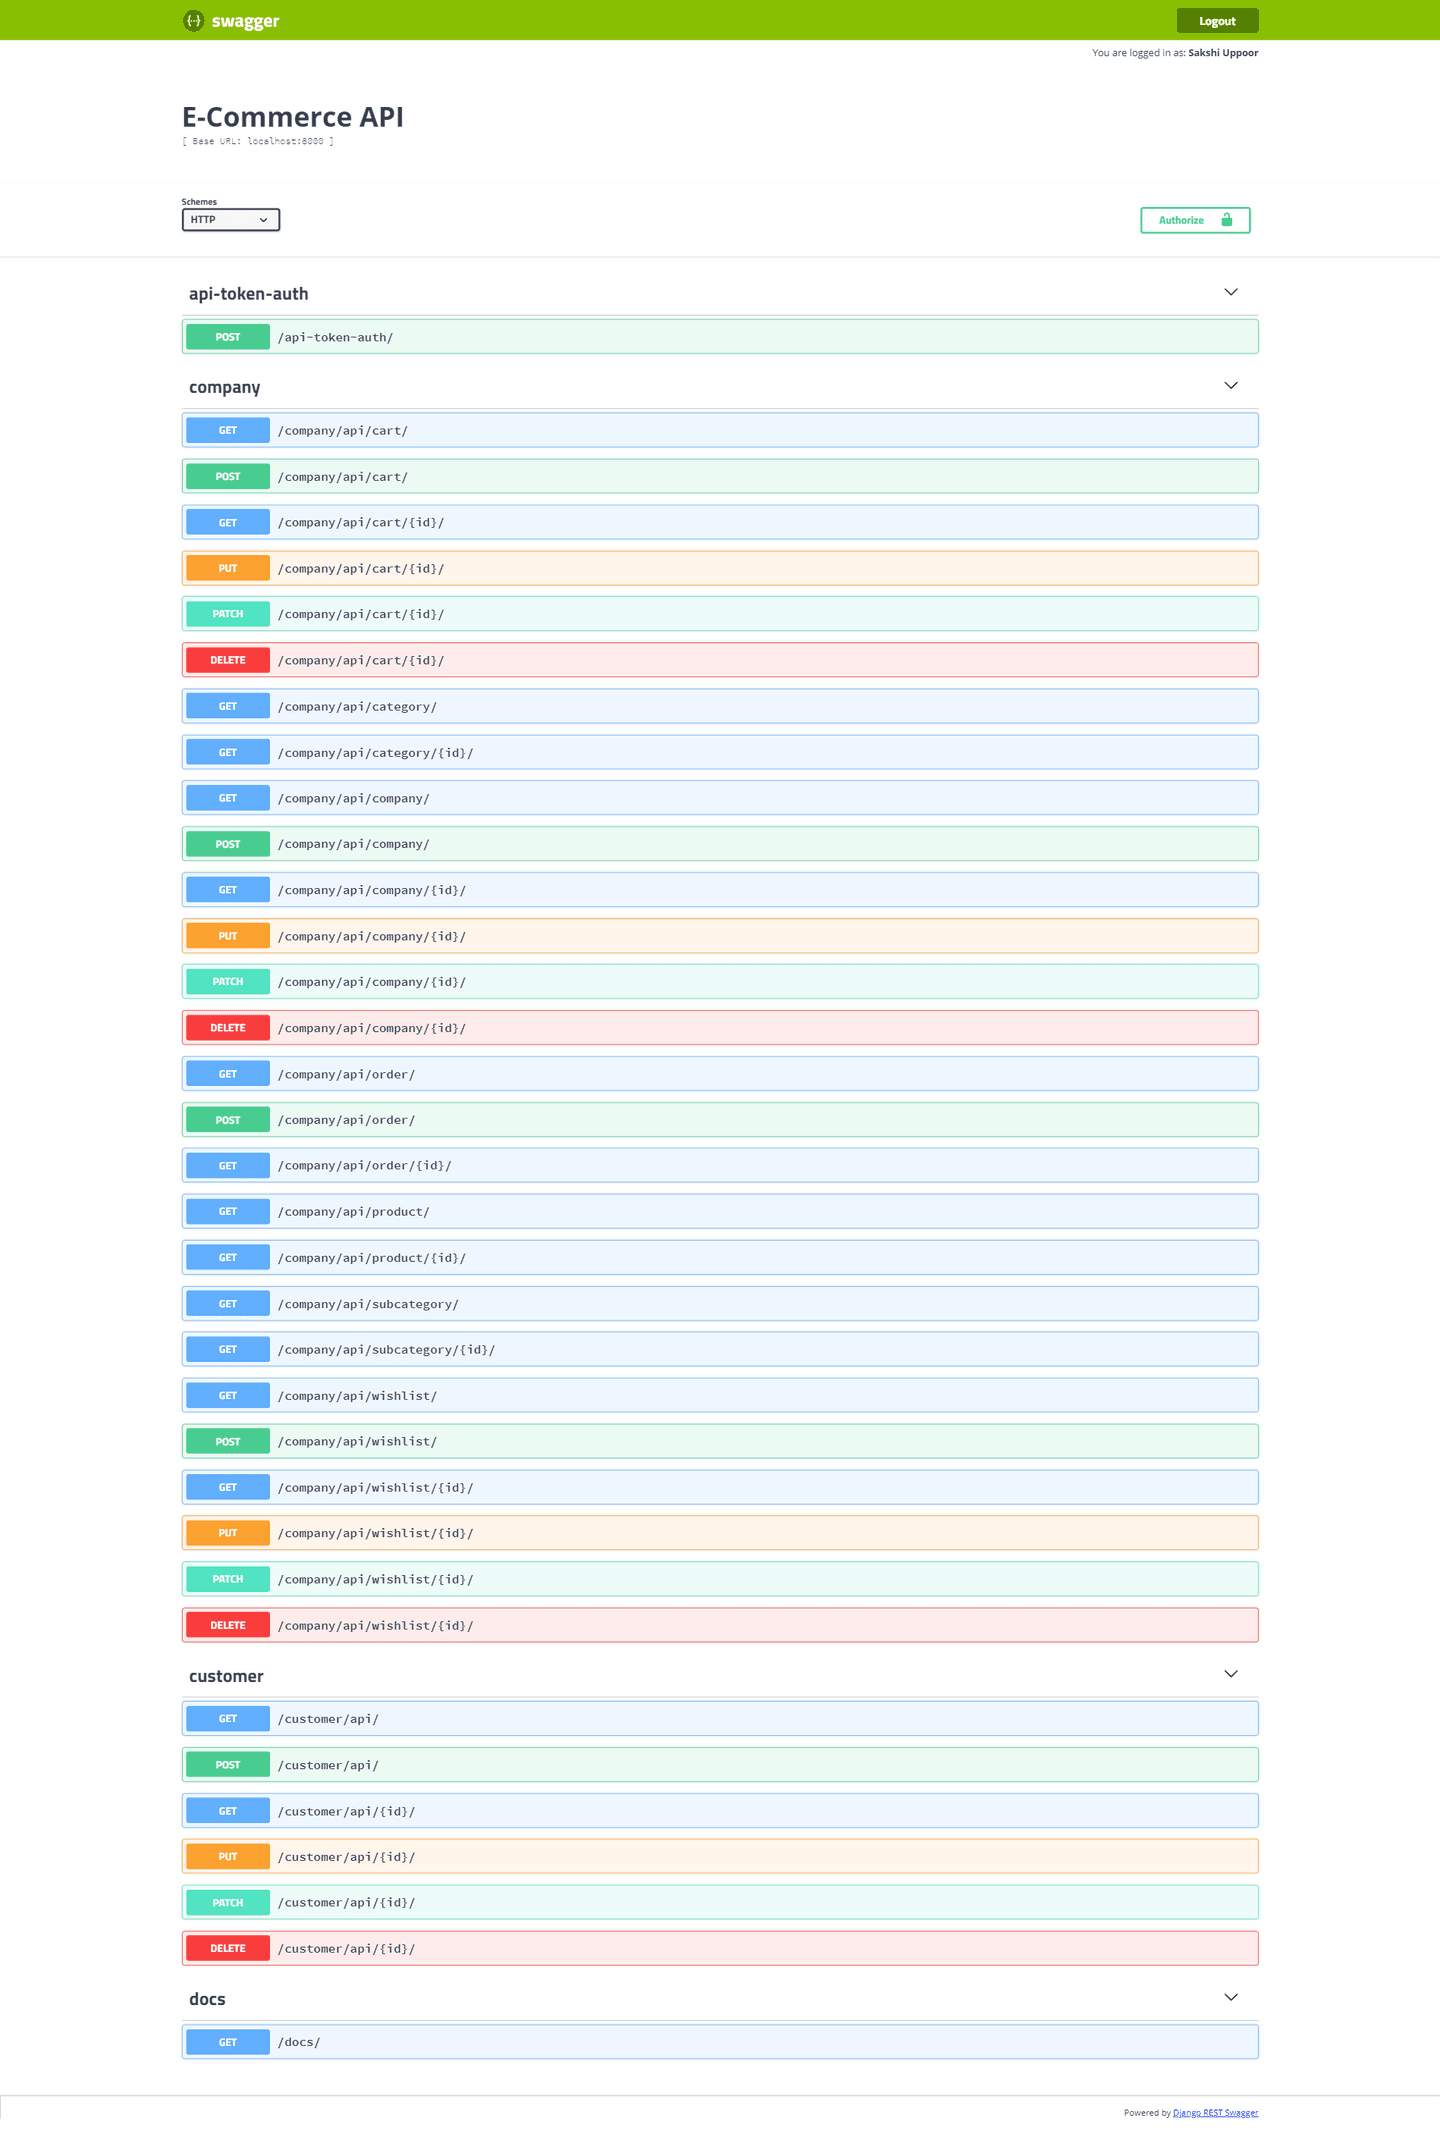Expand DELETE /customer/api/{id}/ endpoint

tap(720, 1948)
